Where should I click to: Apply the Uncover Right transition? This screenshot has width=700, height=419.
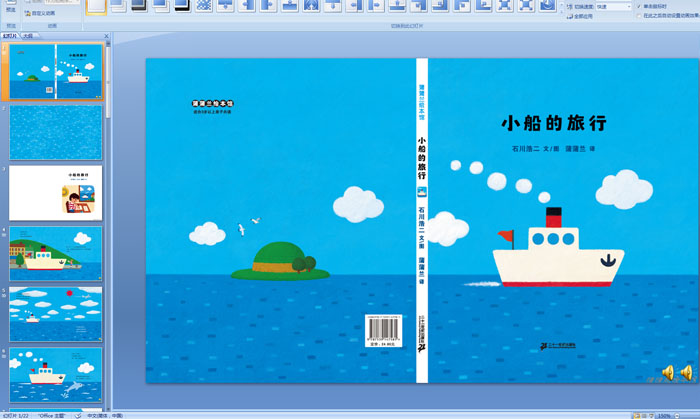click(375, 5)
